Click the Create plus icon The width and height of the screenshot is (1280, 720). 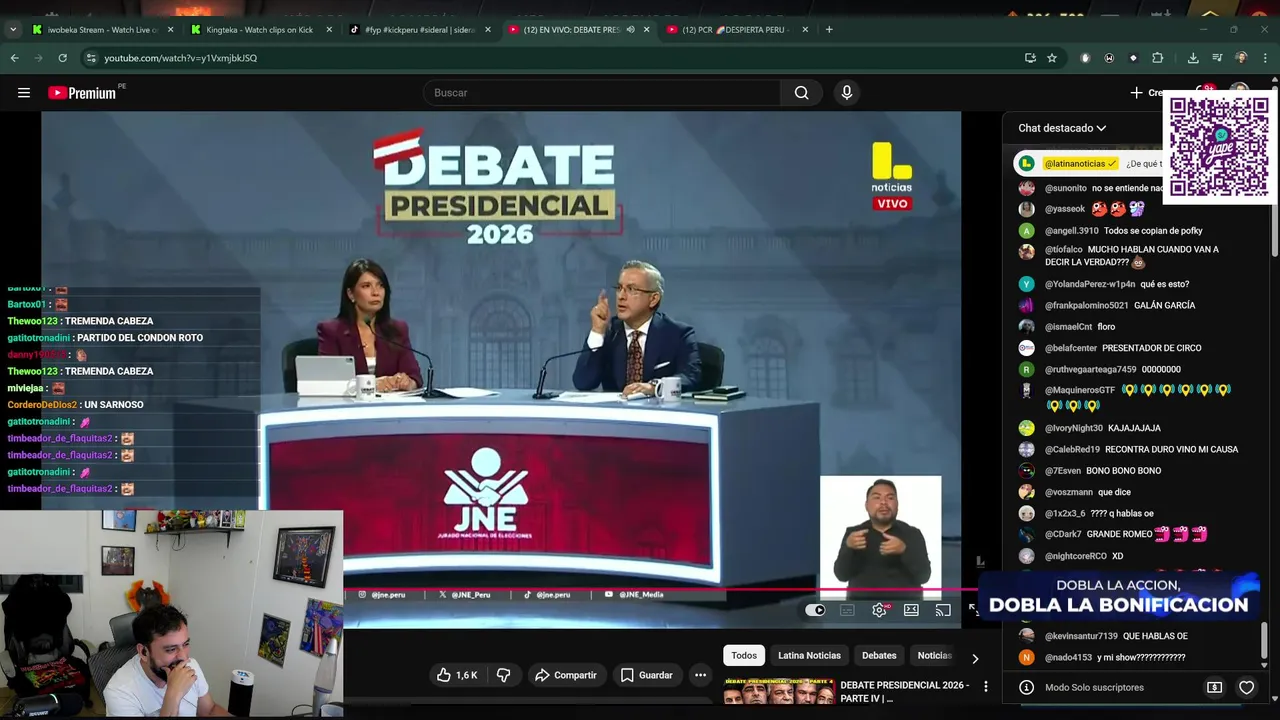(1136, 93)
